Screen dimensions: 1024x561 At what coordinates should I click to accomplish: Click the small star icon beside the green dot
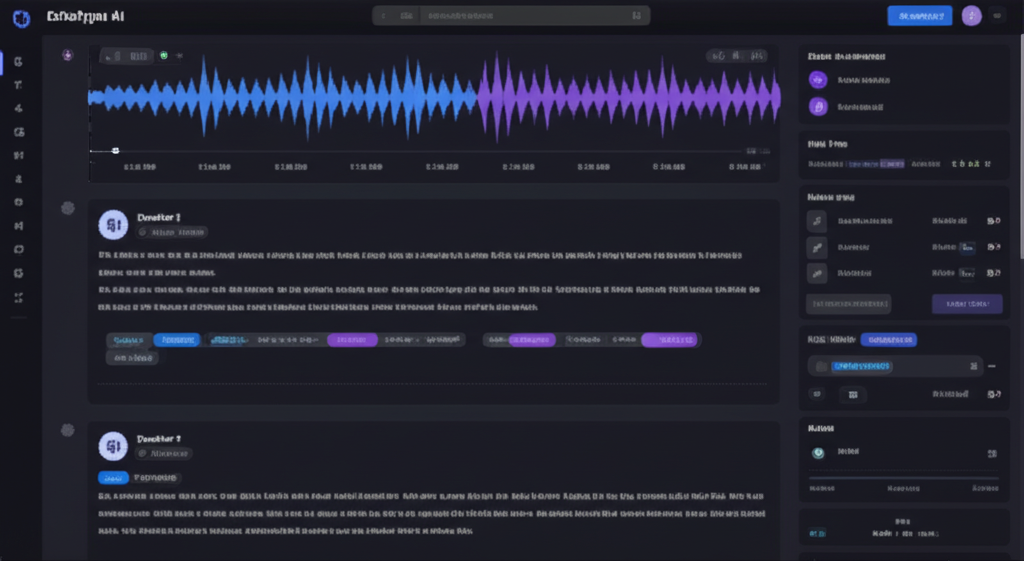[179, 56]
